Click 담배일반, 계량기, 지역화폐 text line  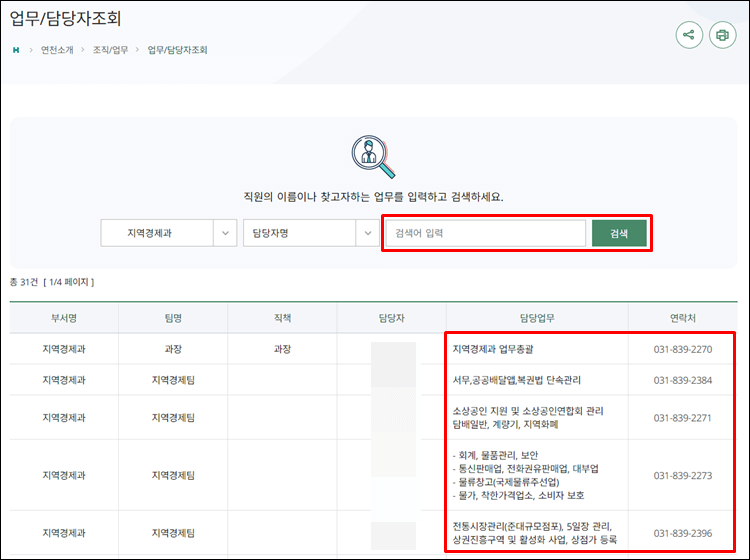[505, 425]
